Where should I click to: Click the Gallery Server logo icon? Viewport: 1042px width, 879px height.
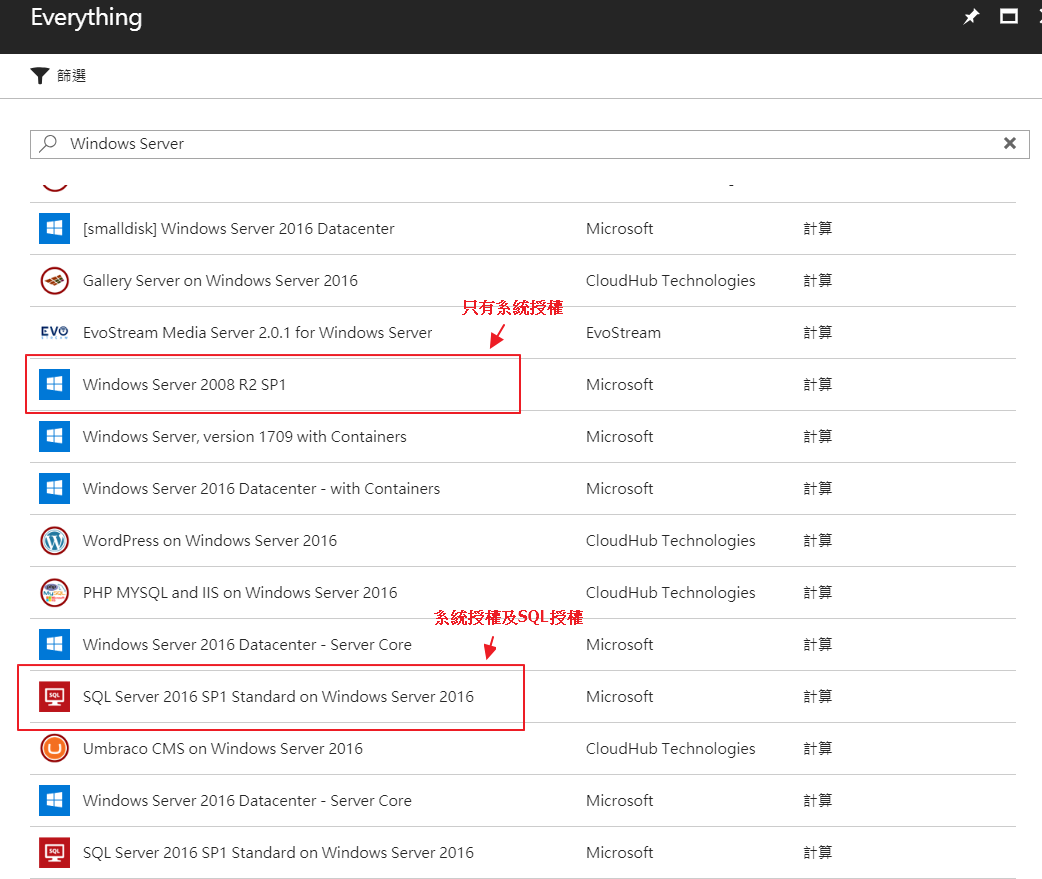pos(54,280)
